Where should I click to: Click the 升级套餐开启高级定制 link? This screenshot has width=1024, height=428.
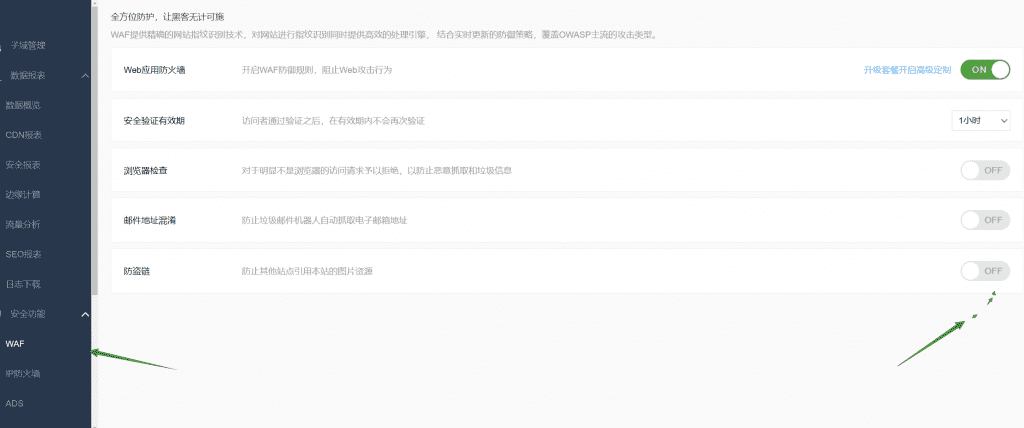point(907,70)
